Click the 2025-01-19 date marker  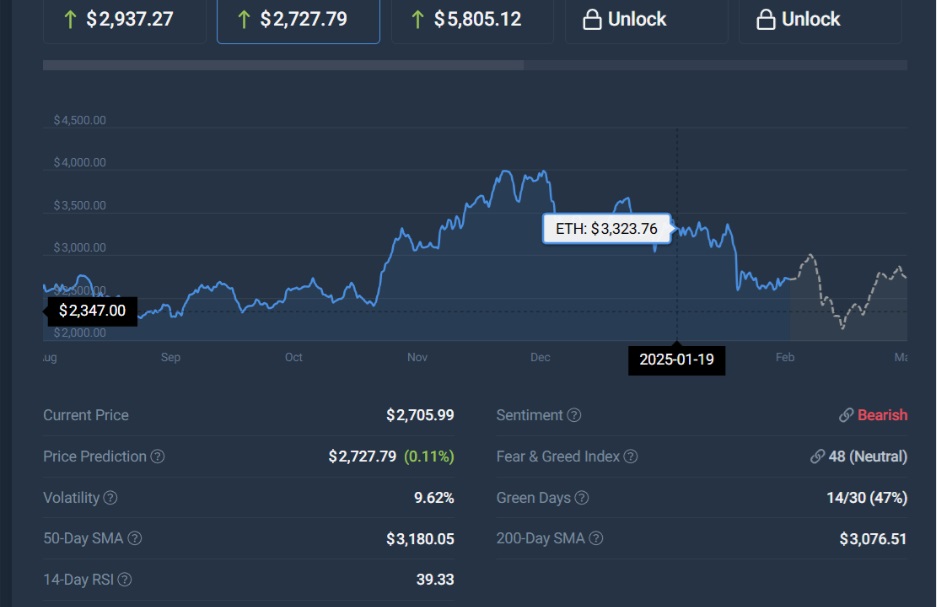pyautogui.click(x=677, y=359)
